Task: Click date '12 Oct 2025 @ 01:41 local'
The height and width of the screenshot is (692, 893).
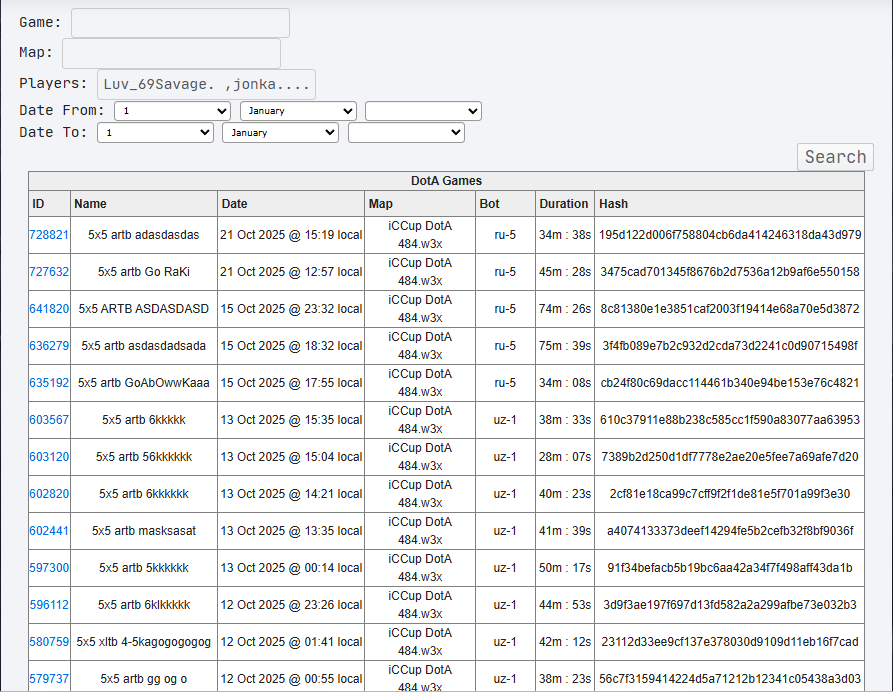Action: 291,642
